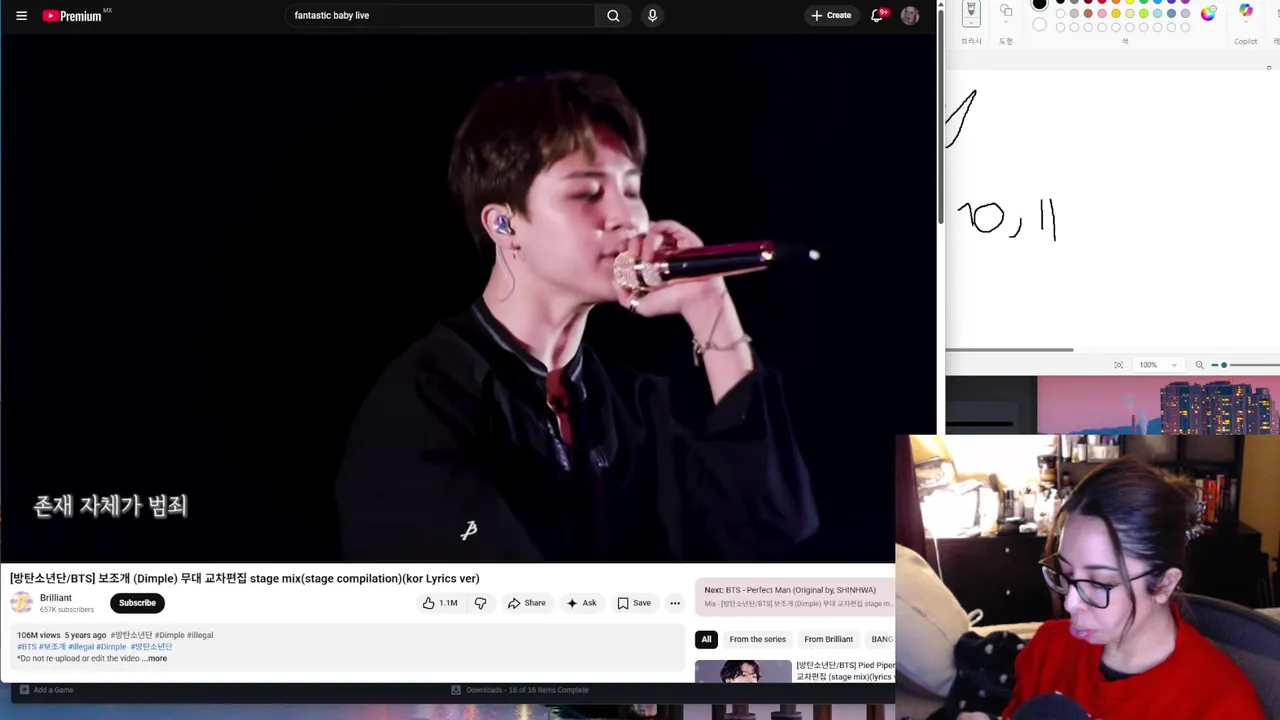The height and width of the screenshot is (720, 1280).
Task: Open the three-dot more actions menu
Action: [675, 603]
